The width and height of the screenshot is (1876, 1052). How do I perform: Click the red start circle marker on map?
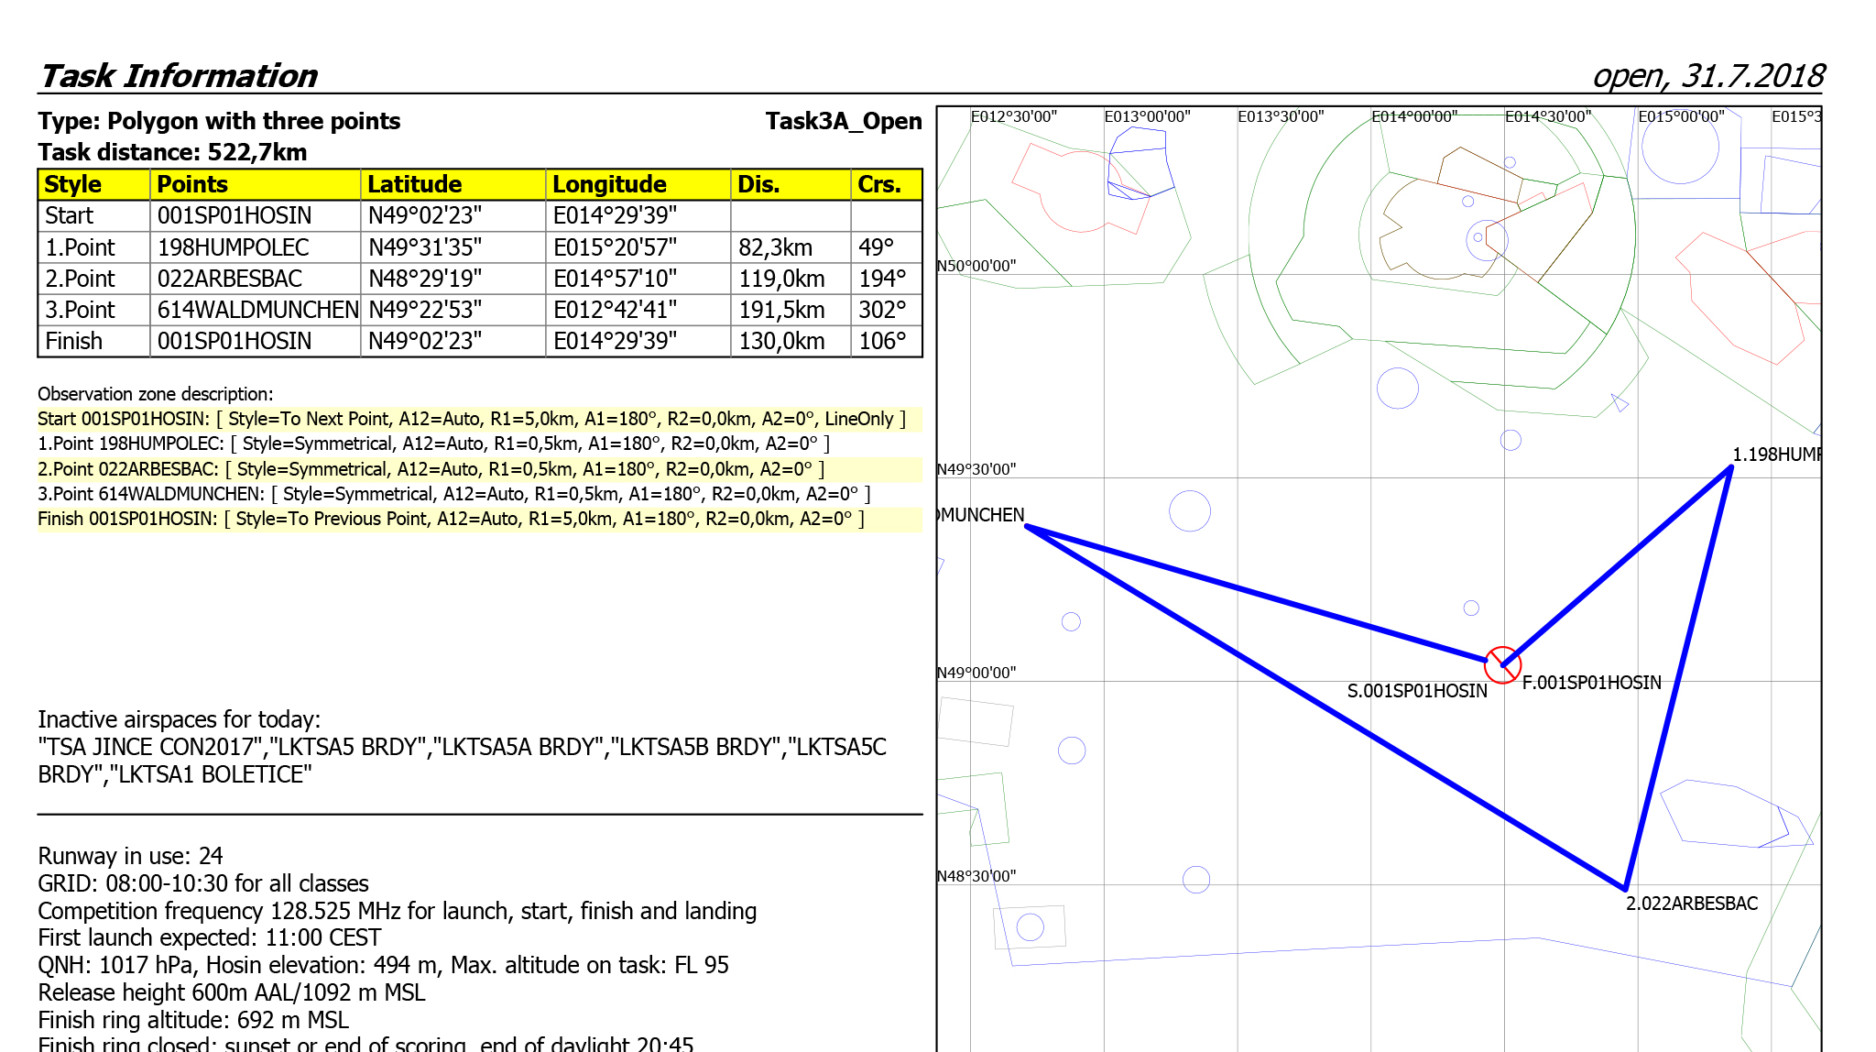coord(1501,665)
